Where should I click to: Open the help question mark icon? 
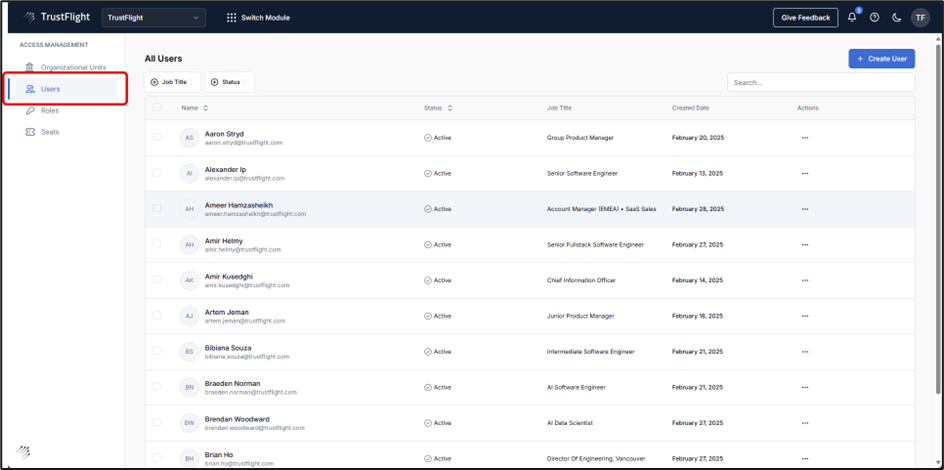click(874, 17)
